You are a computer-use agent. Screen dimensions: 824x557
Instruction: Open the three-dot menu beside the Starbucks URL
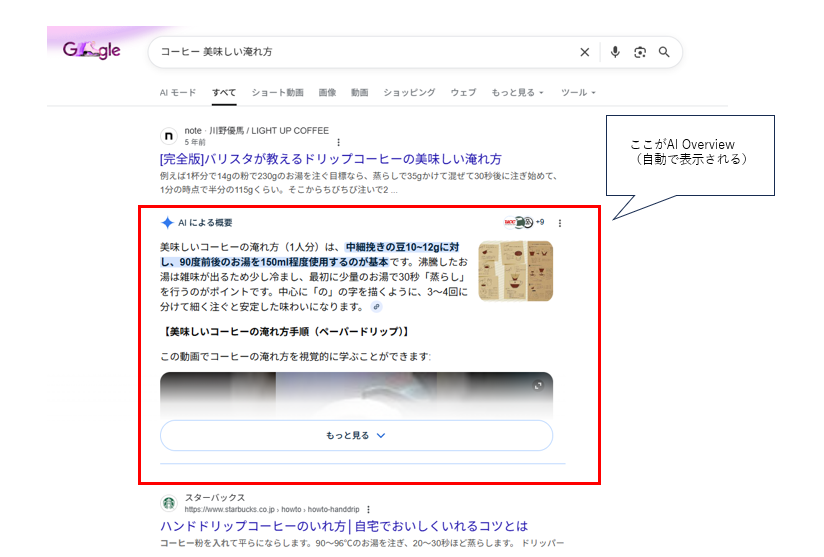pyautogui.click(x=368, y=509)
